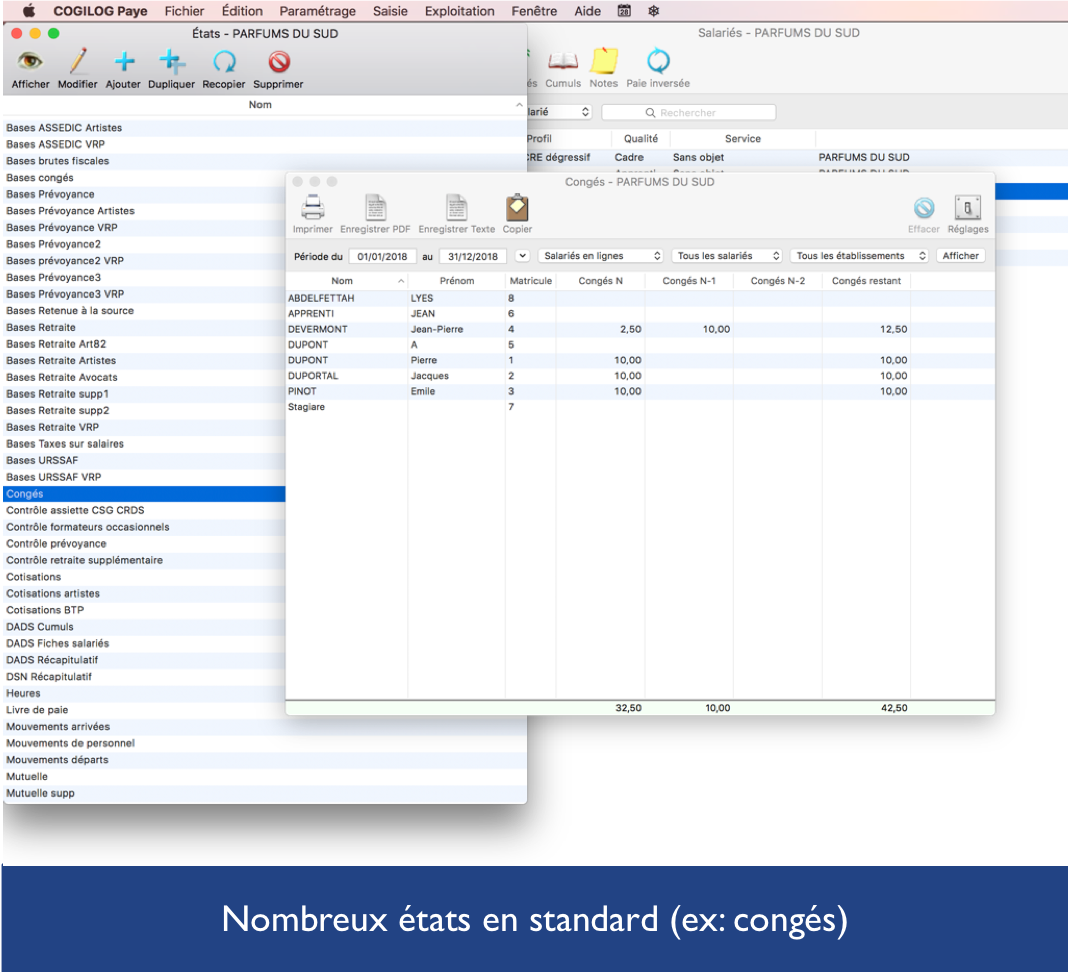Select the Stagiare row in Congés table
The height and width of the screenshot is (972, 1068).
[x=640, y=407]
